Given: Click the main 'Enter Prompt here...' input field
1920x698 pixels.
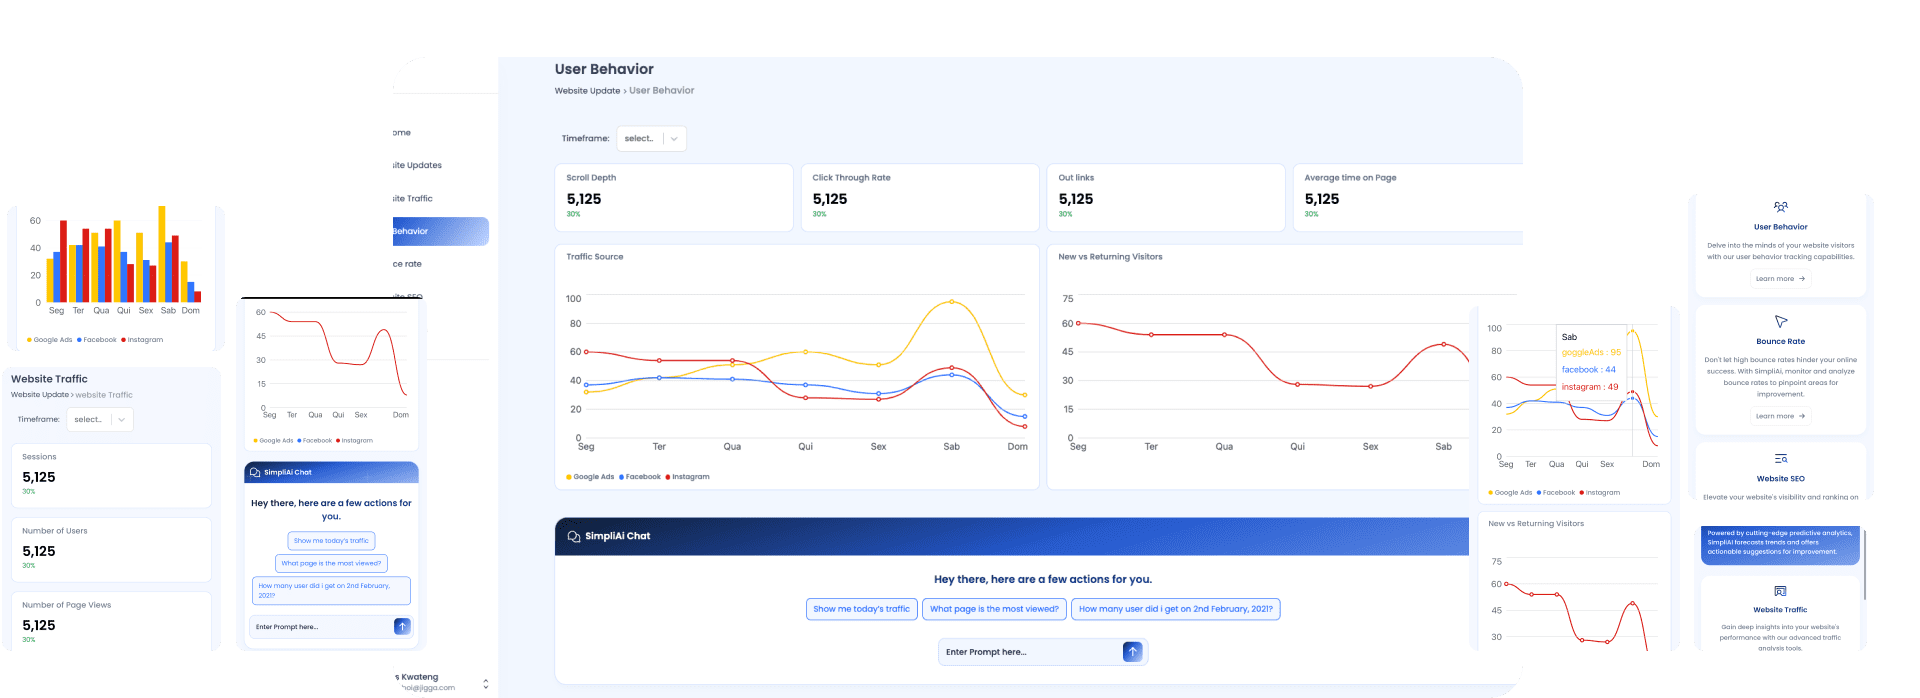Looking at the screenshot, I should coord(1030,652).
